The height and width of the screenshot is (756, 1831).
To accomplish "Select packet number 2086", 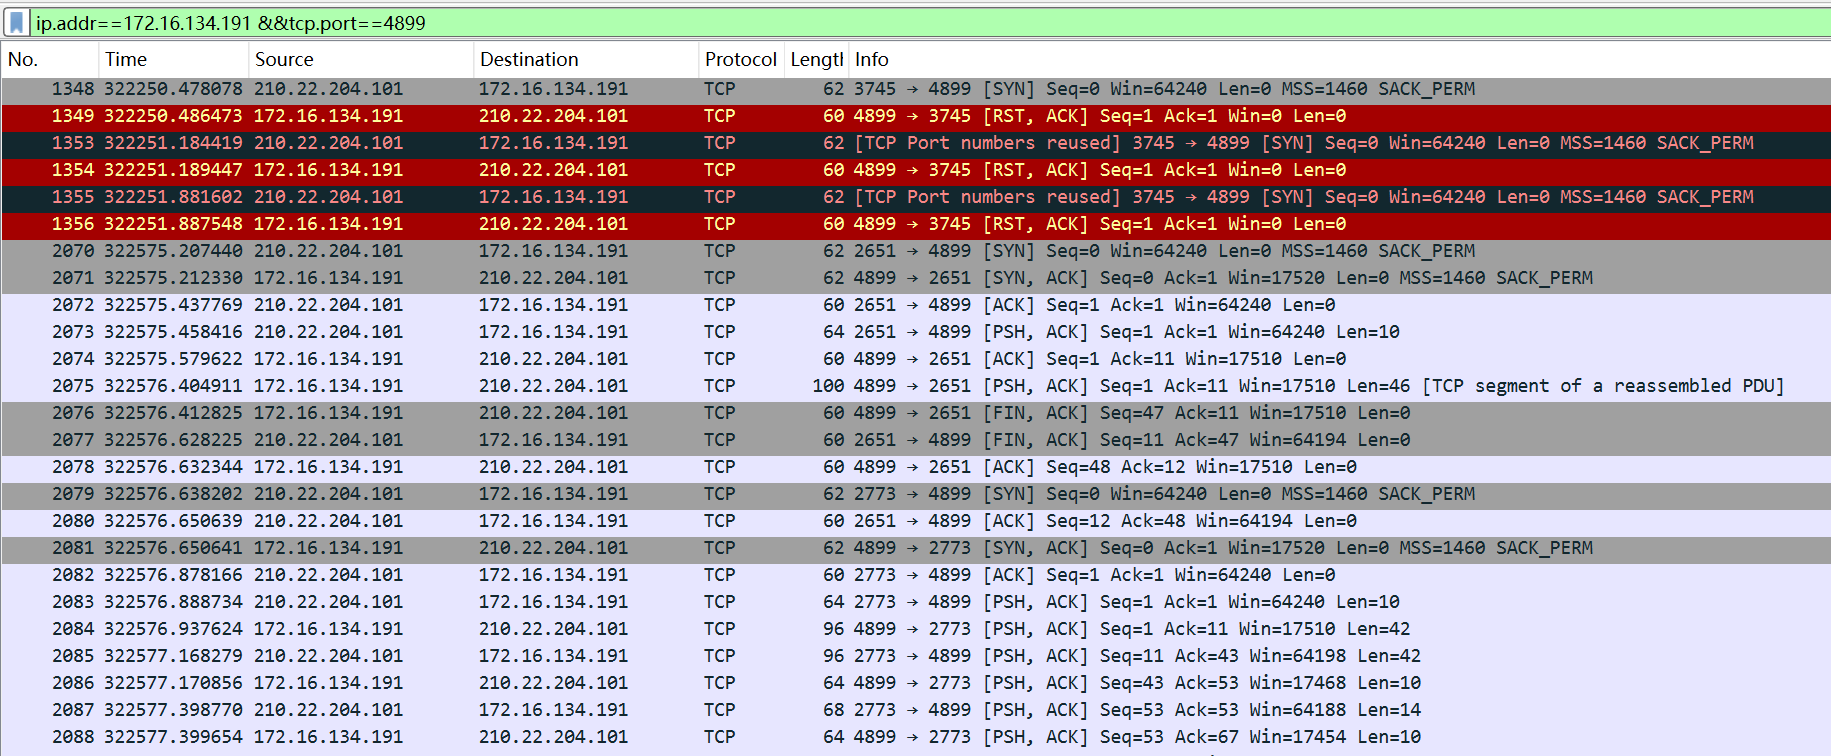I will 915,683.
